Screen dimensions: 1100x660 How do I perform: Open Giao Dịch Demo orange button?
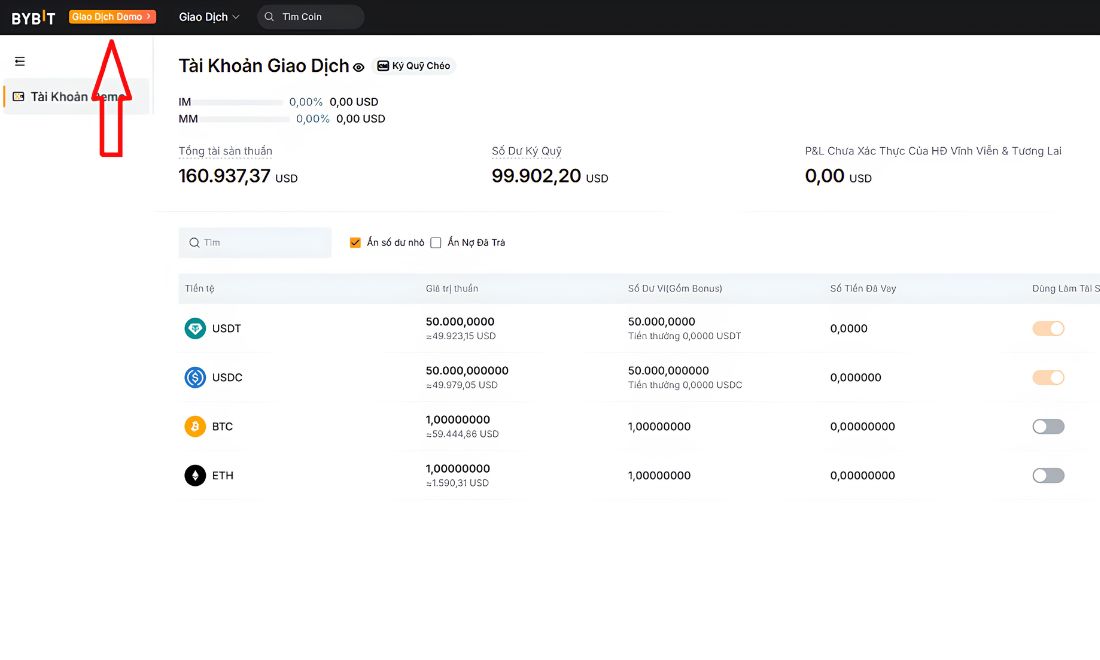tap(112, 17)
